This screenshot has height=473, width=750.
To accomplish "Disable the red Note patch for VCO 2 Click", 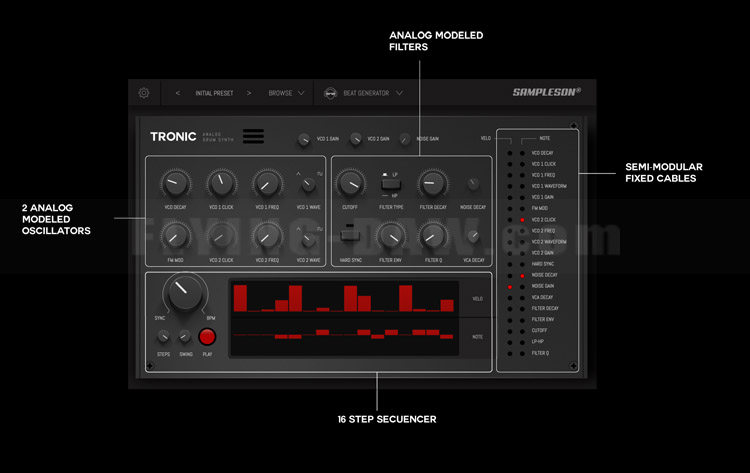I will [522, 220].
